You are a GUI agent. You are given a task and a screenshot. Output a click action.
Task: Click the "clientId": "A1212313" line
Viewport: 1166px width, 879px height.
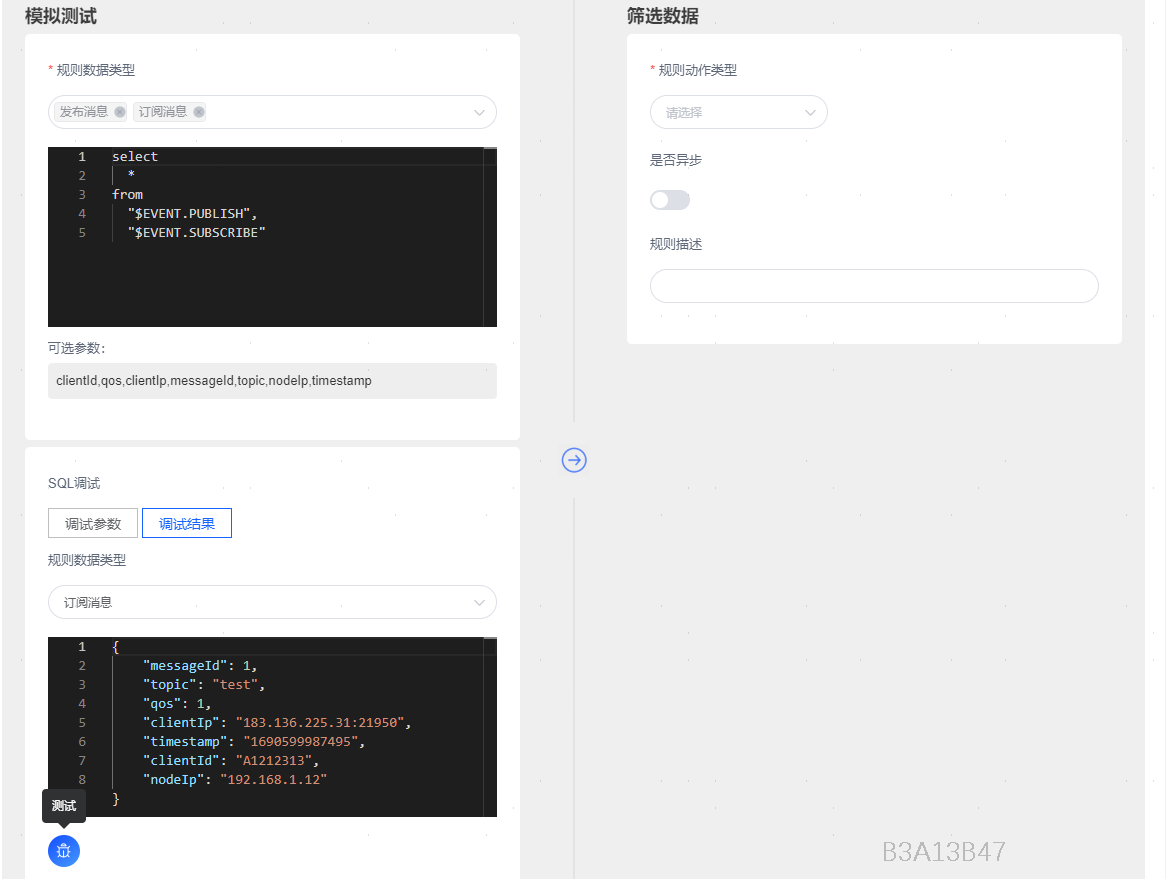[x=231, y=761]
